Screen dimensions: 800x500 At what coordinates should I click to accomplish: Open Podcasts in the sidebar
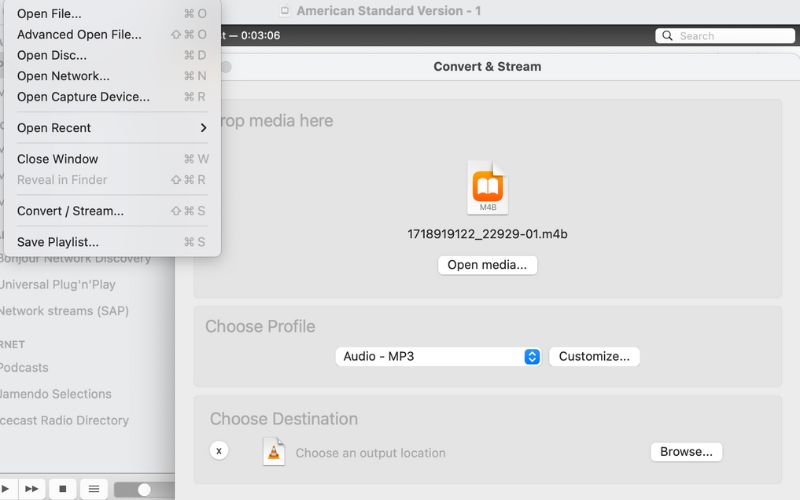coord(24,368)
